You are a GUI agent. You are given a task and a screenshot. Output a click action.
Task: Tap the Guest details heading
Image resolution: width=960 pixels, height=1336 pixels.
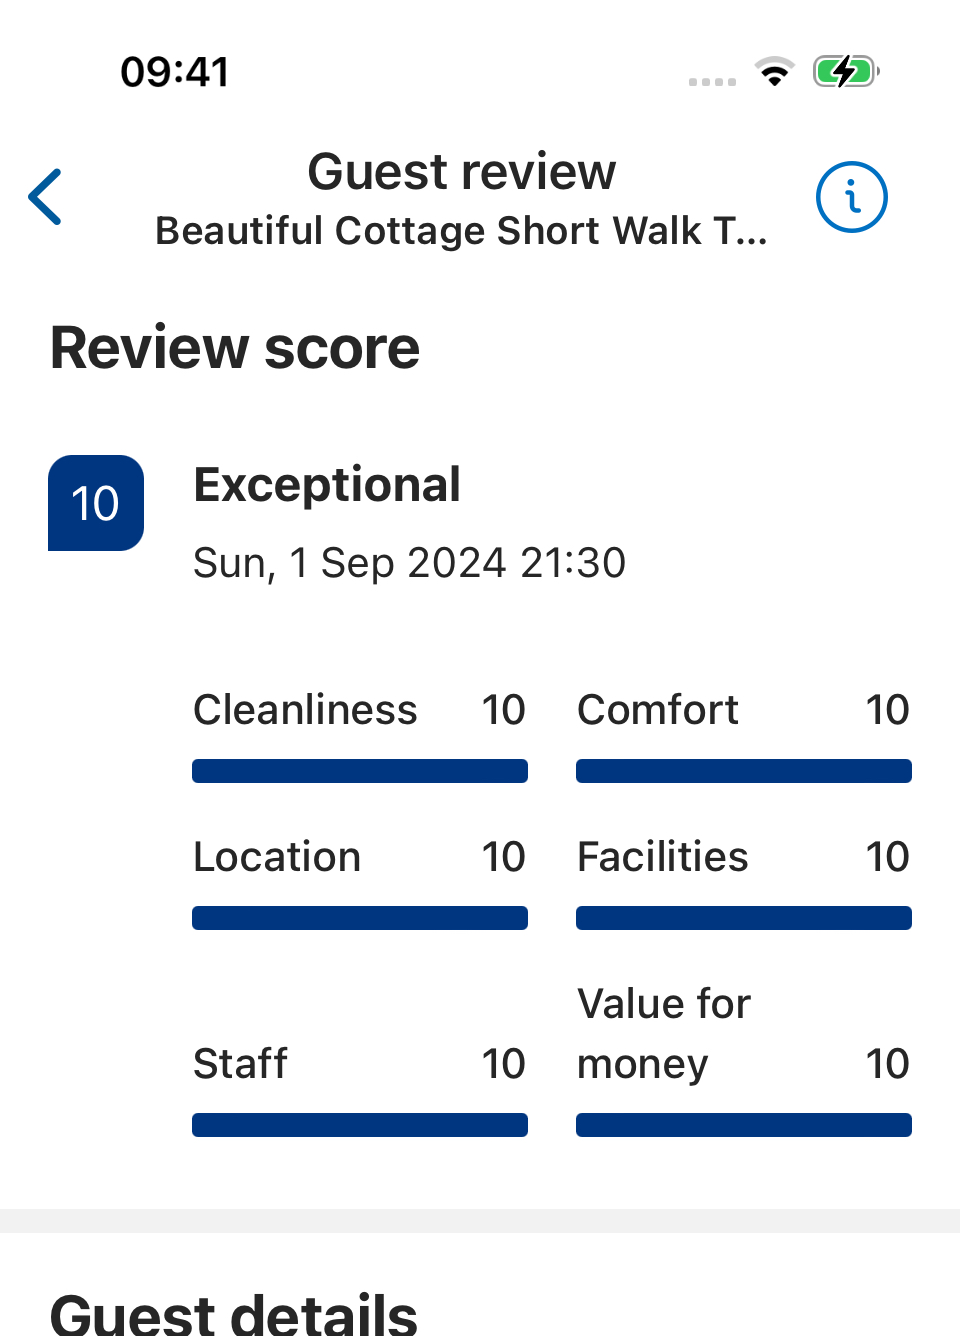[234, 1313]
